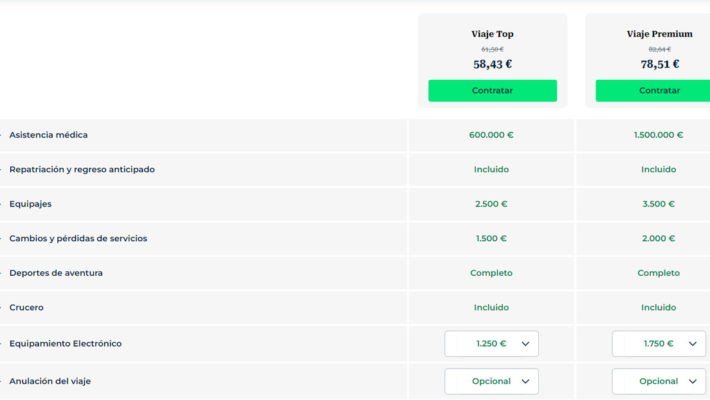Screen dimensions: 710x400
Task: Click chevron arrow beside 1.750 € option
Action: 692,344
